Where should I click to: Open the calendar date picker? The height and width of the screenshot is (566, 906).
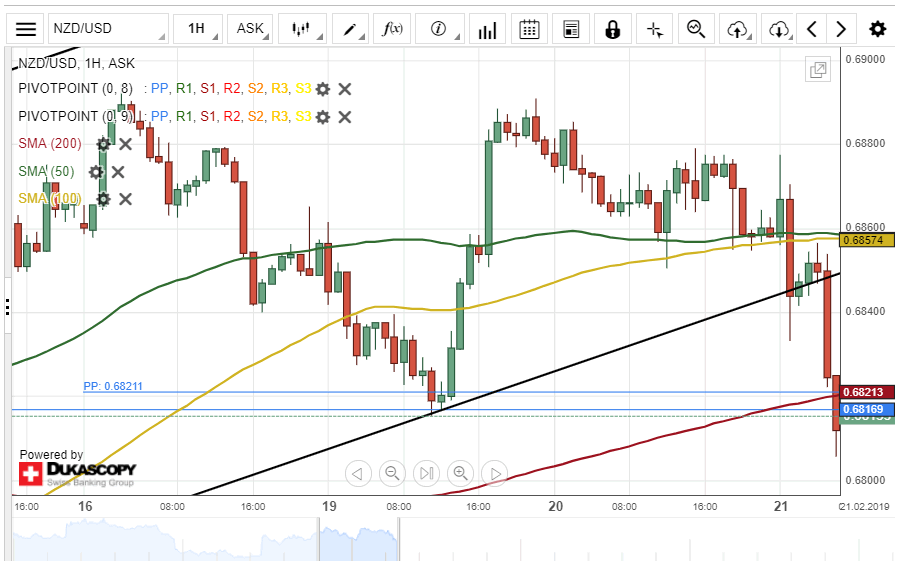(529, 28)
